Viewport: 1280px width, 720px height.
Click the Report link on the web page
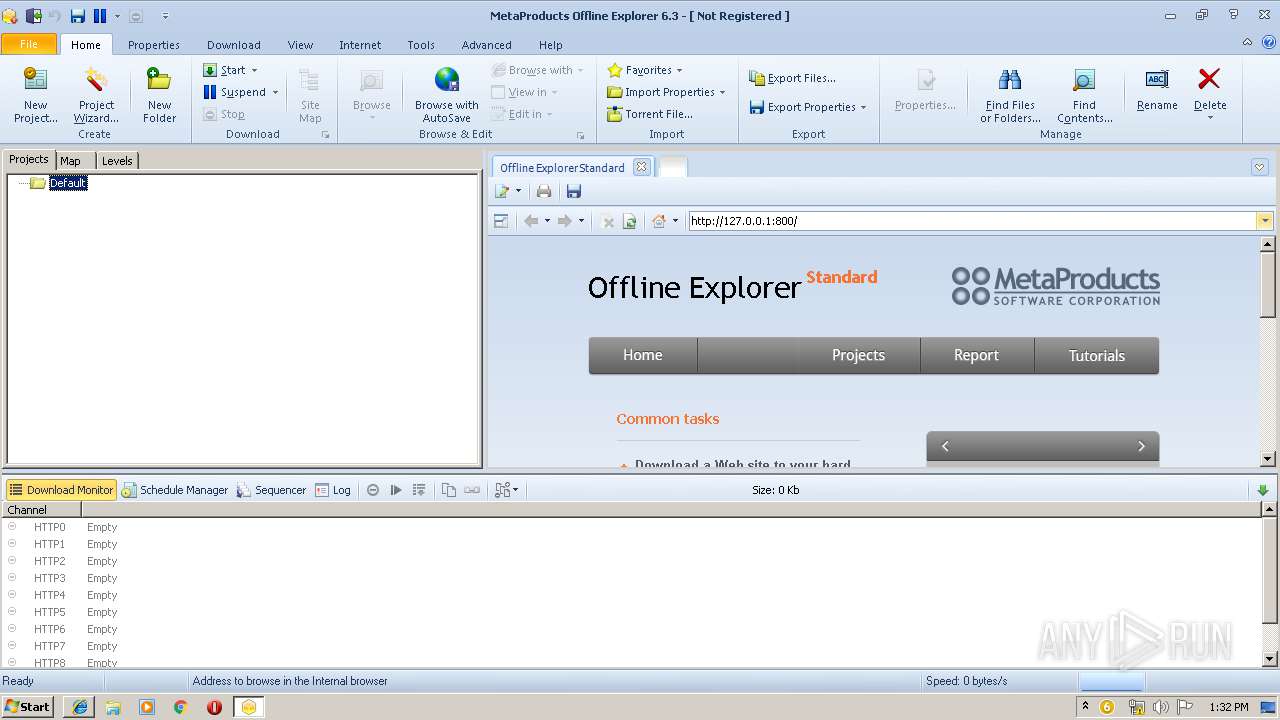tap(976, 355)
